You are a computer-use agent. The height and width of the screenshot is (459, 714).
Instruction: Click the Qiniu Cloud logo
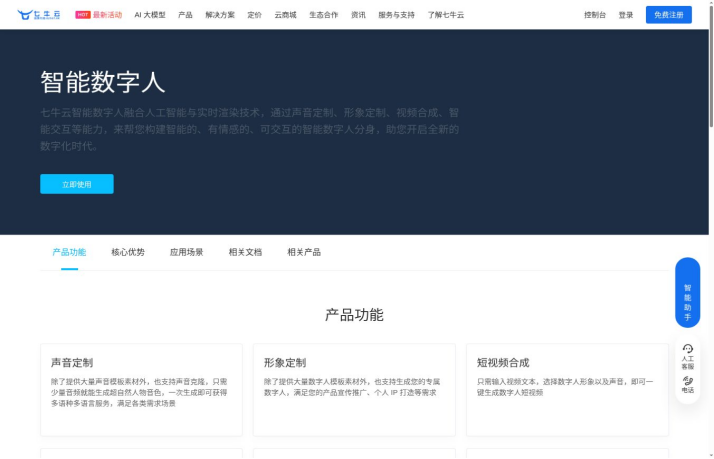tap(39, 15)
